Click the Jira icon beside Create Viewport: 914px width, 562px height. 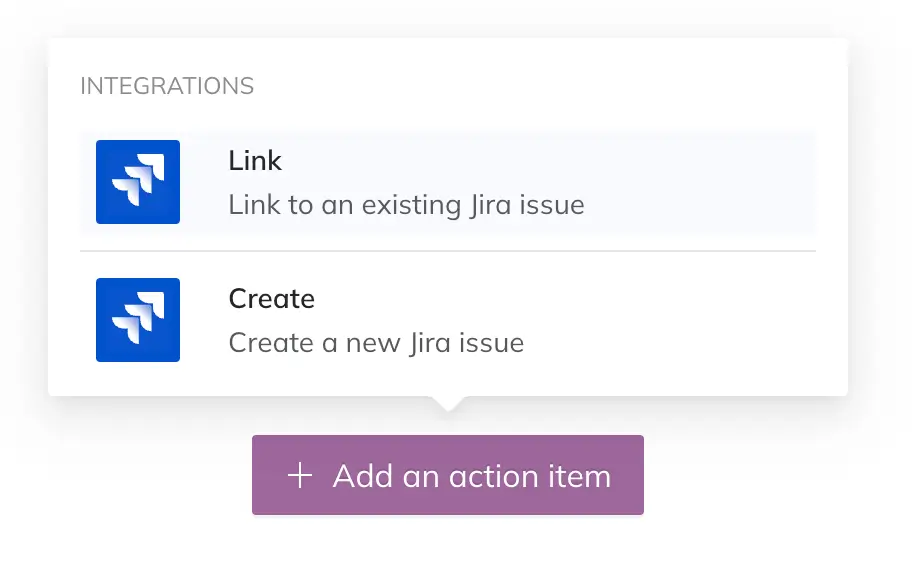138,320
